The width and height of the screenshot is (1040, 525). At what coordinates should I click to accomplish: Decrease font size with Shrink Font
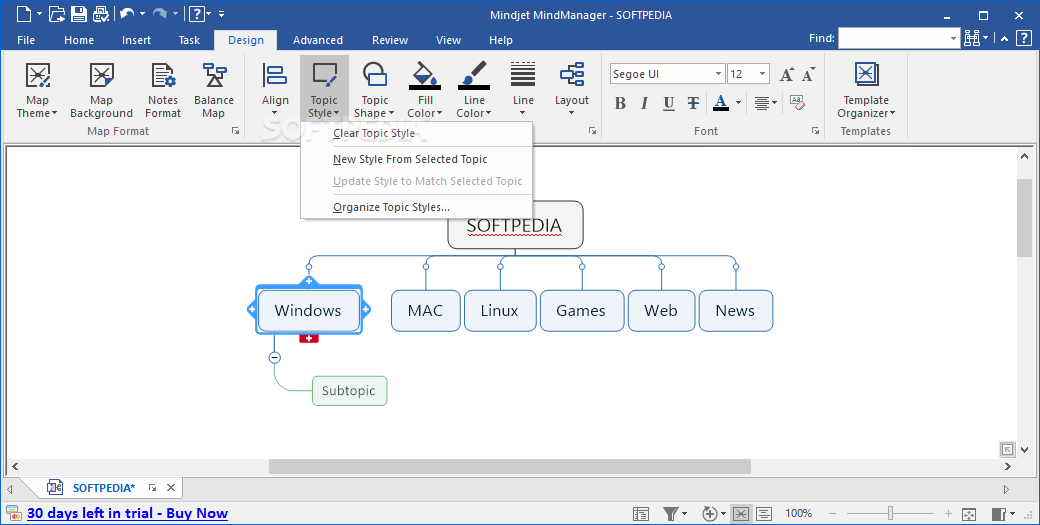[x=809, y=74]
